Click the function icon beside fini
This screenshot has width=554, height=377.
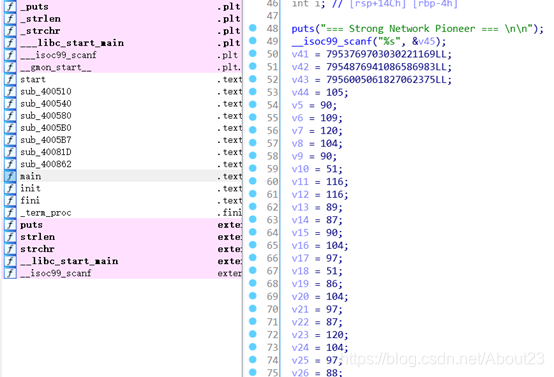click(x=11, y=200)
